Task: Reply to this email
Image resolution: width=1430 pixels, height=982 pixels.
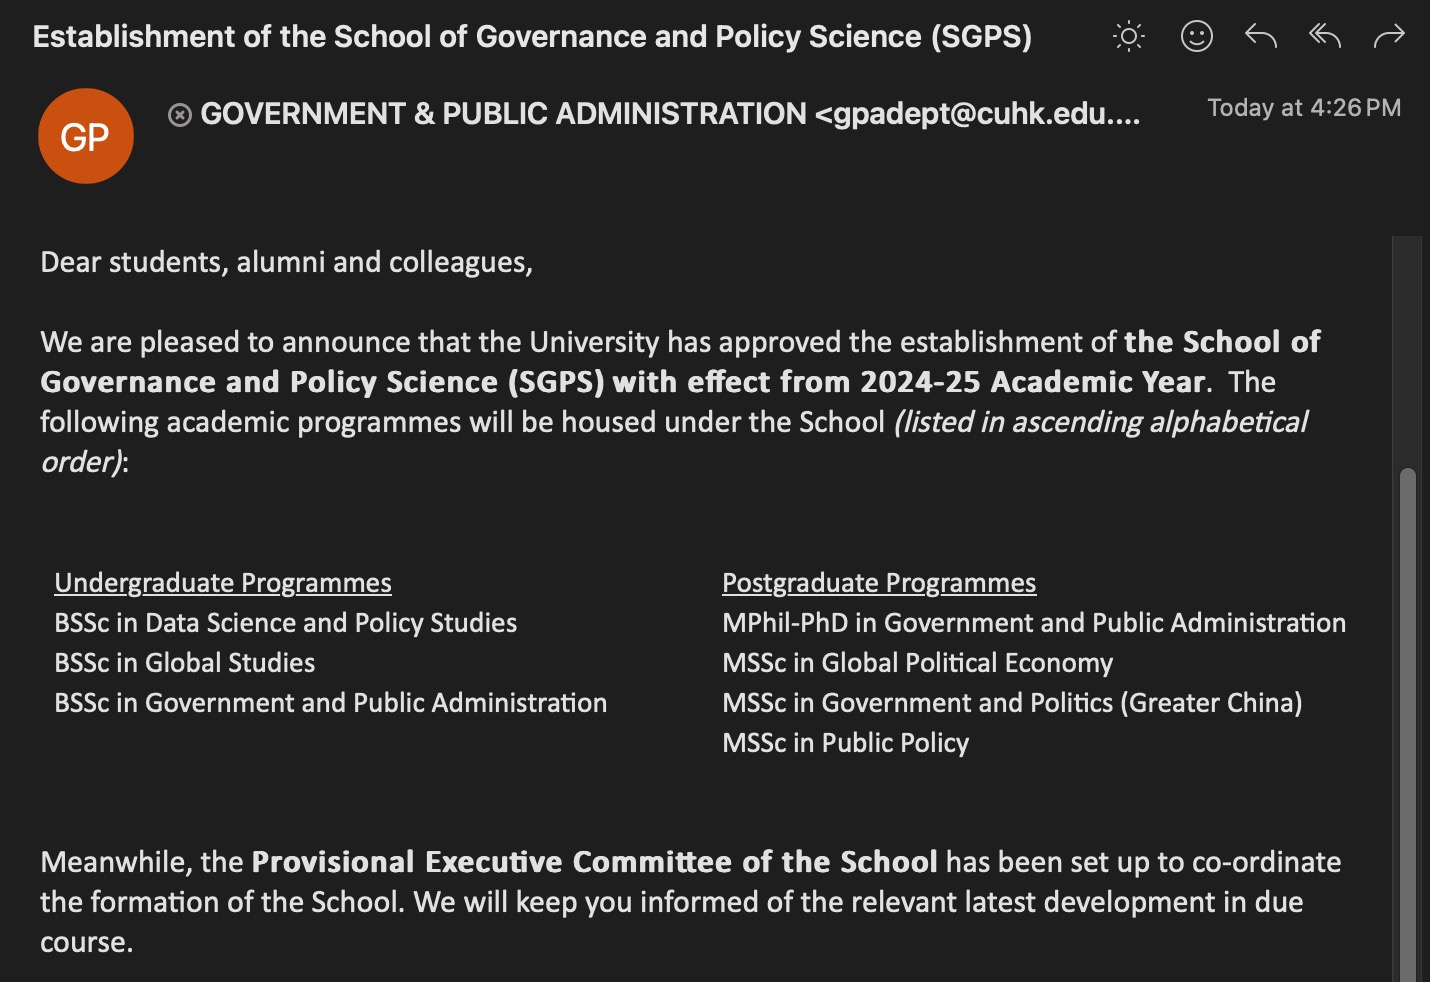Action: coord(1260,37)
